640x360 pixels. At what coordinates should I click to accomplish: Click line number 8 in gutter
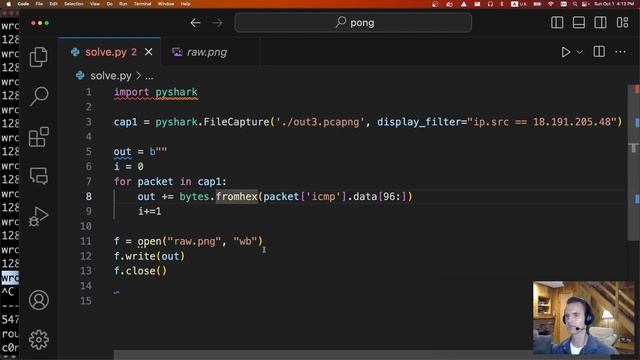coord(89,196)
